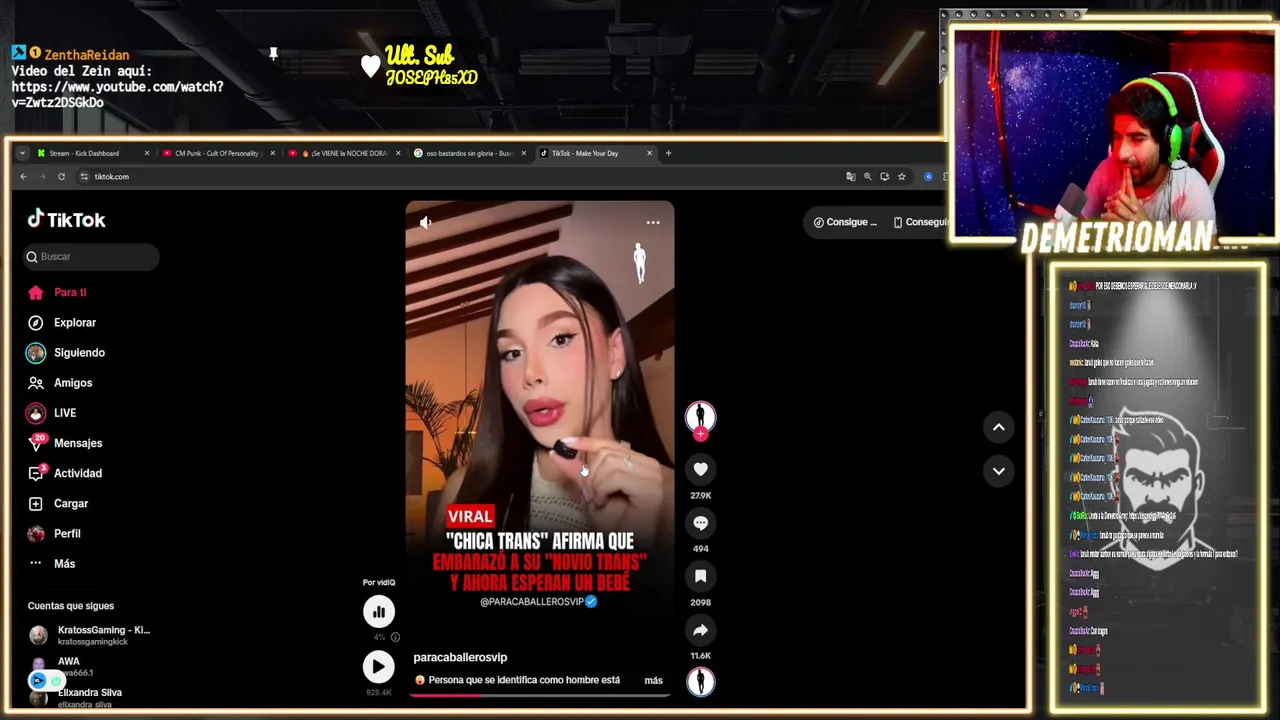Share the video with arrow icon
Viewport: 1280px width, 720px height.
[x=700, y=630]
